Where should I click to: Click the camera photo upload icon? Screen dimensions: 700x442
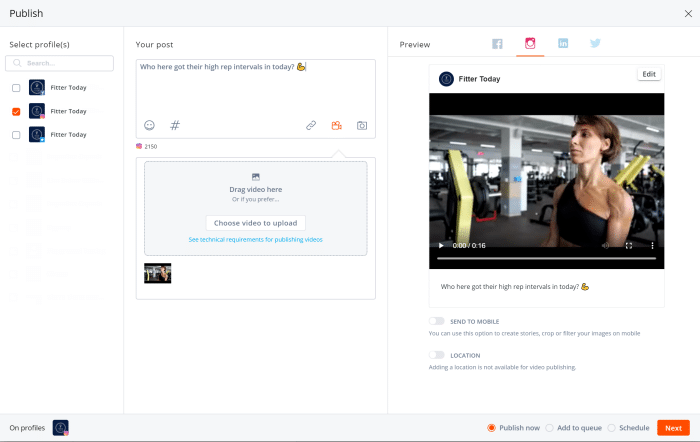[x=362, y=125]
